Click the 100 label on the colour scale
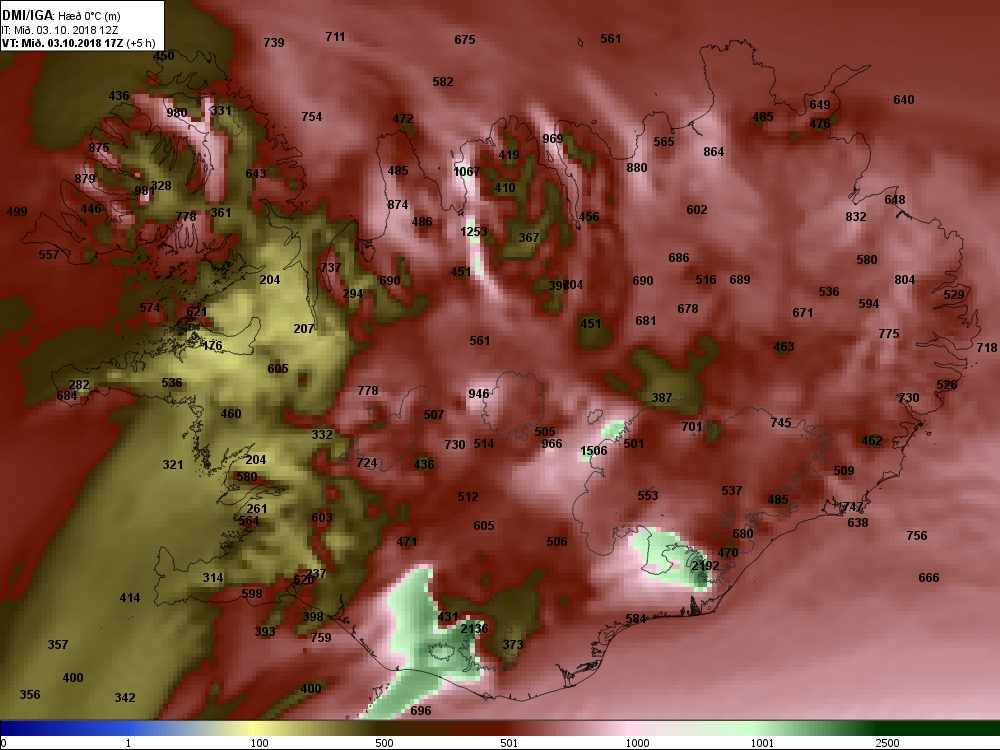This screenshot has width=1000, height=750. [x=259, y=744]
